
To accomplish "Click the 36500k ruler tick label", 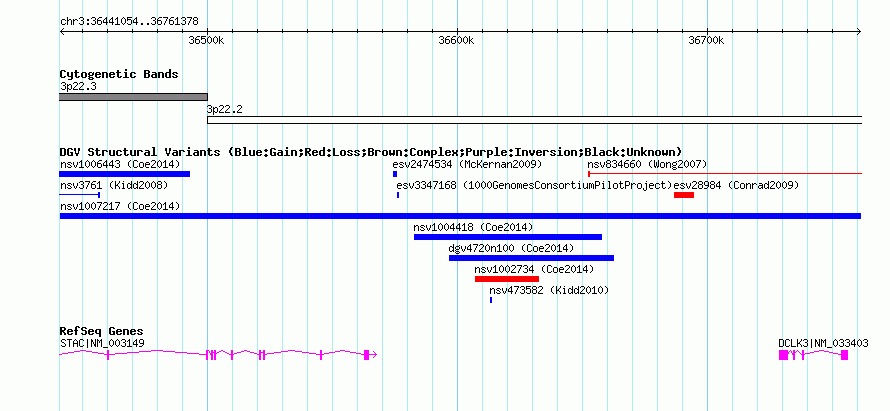I will 207,41.
